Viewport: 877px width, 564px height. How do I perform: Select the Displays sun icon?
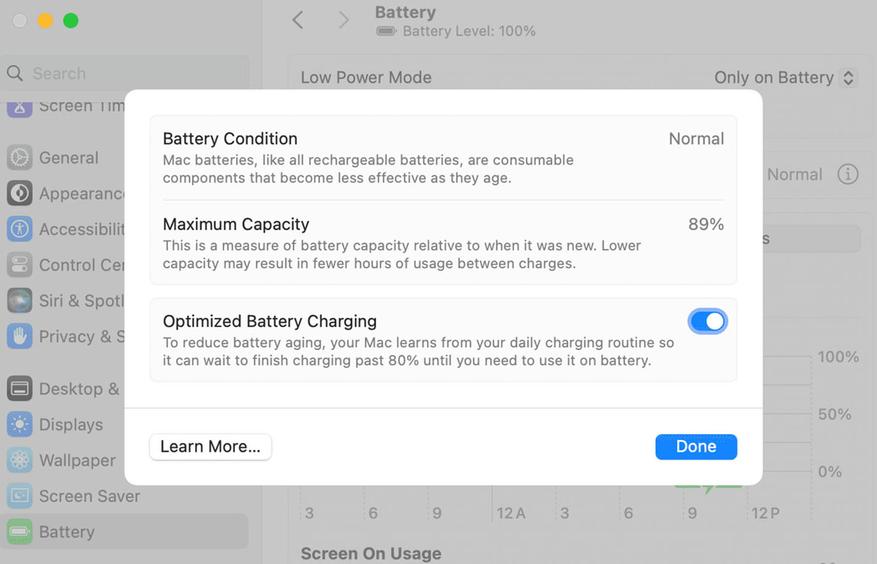pos(20,425)
